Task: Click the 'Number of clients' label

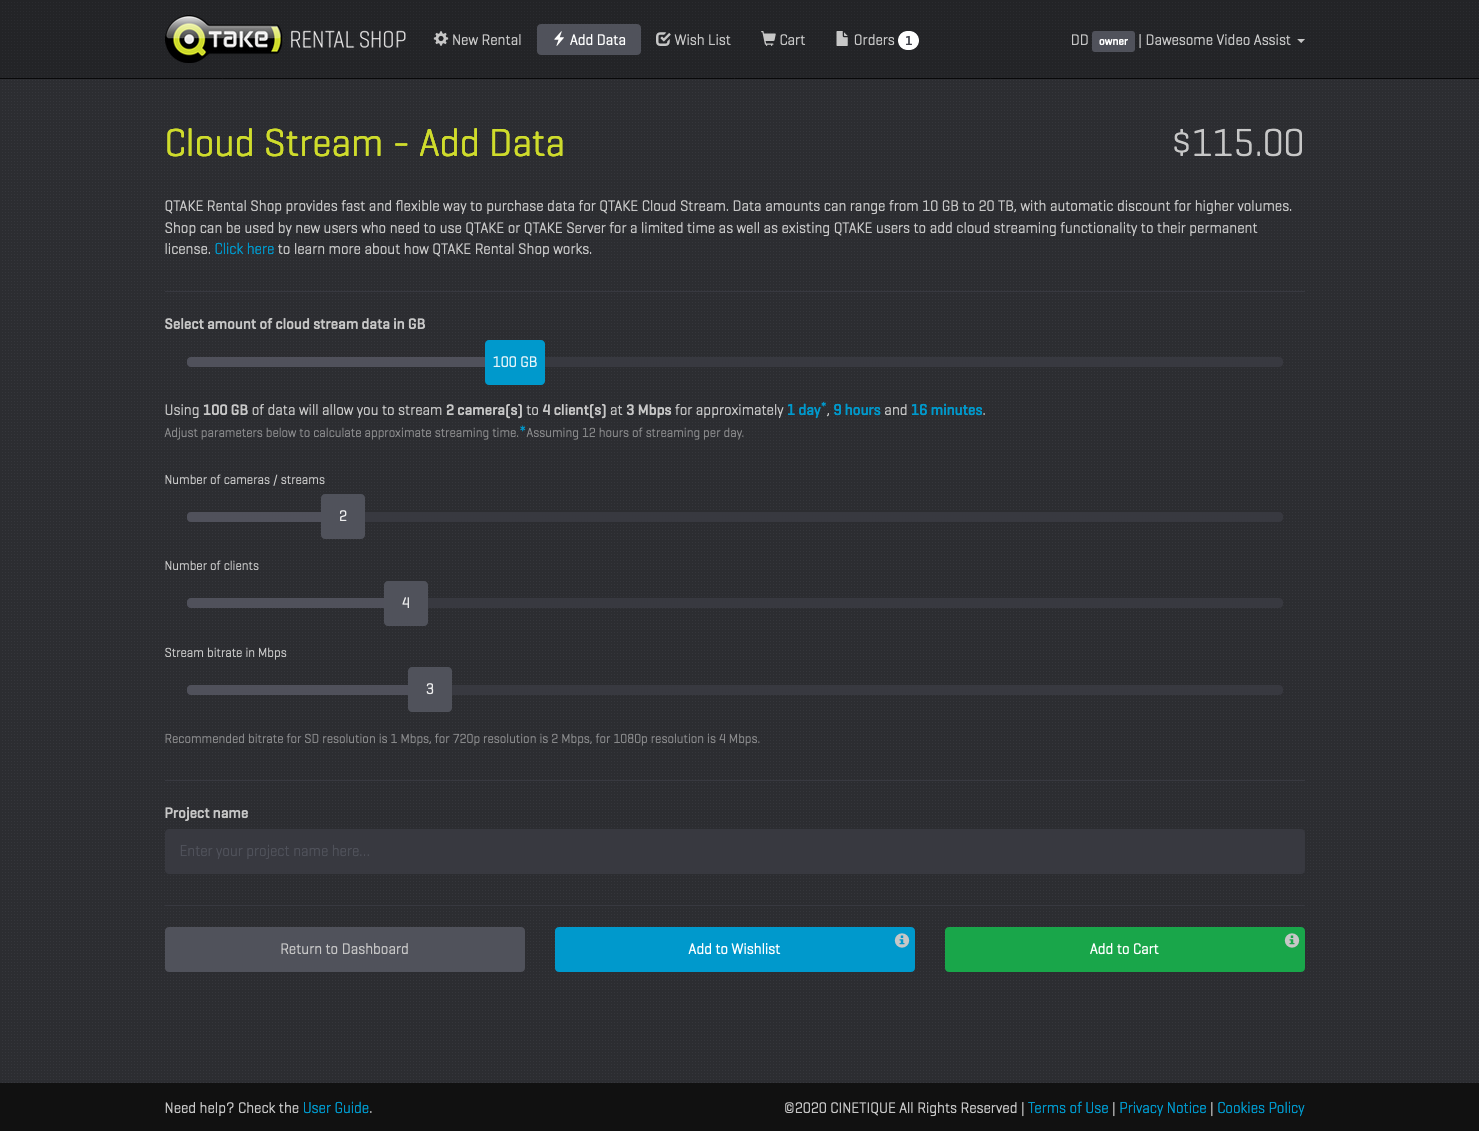Action: click(212, 566)
